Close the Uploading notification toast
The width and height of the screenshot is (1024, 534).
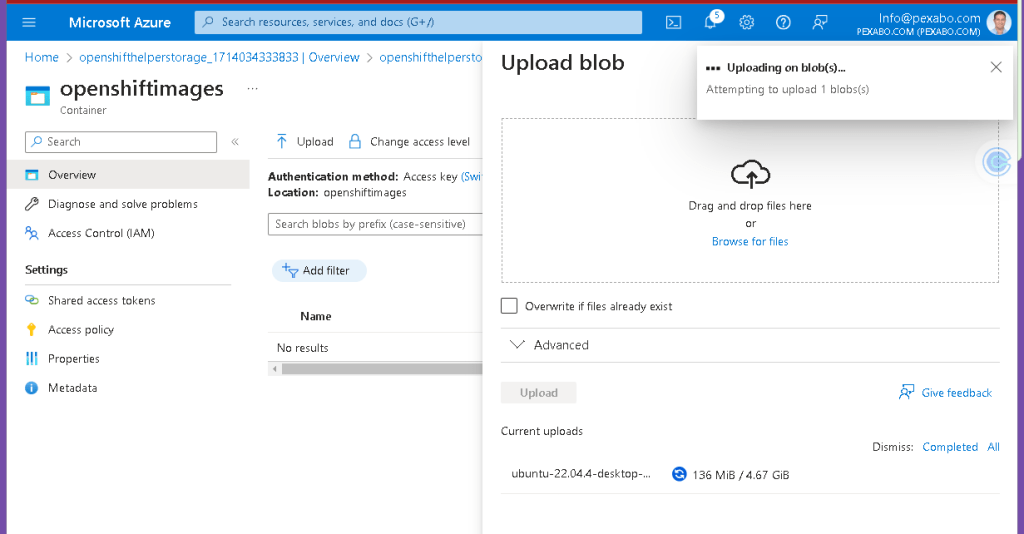point(996,67)
